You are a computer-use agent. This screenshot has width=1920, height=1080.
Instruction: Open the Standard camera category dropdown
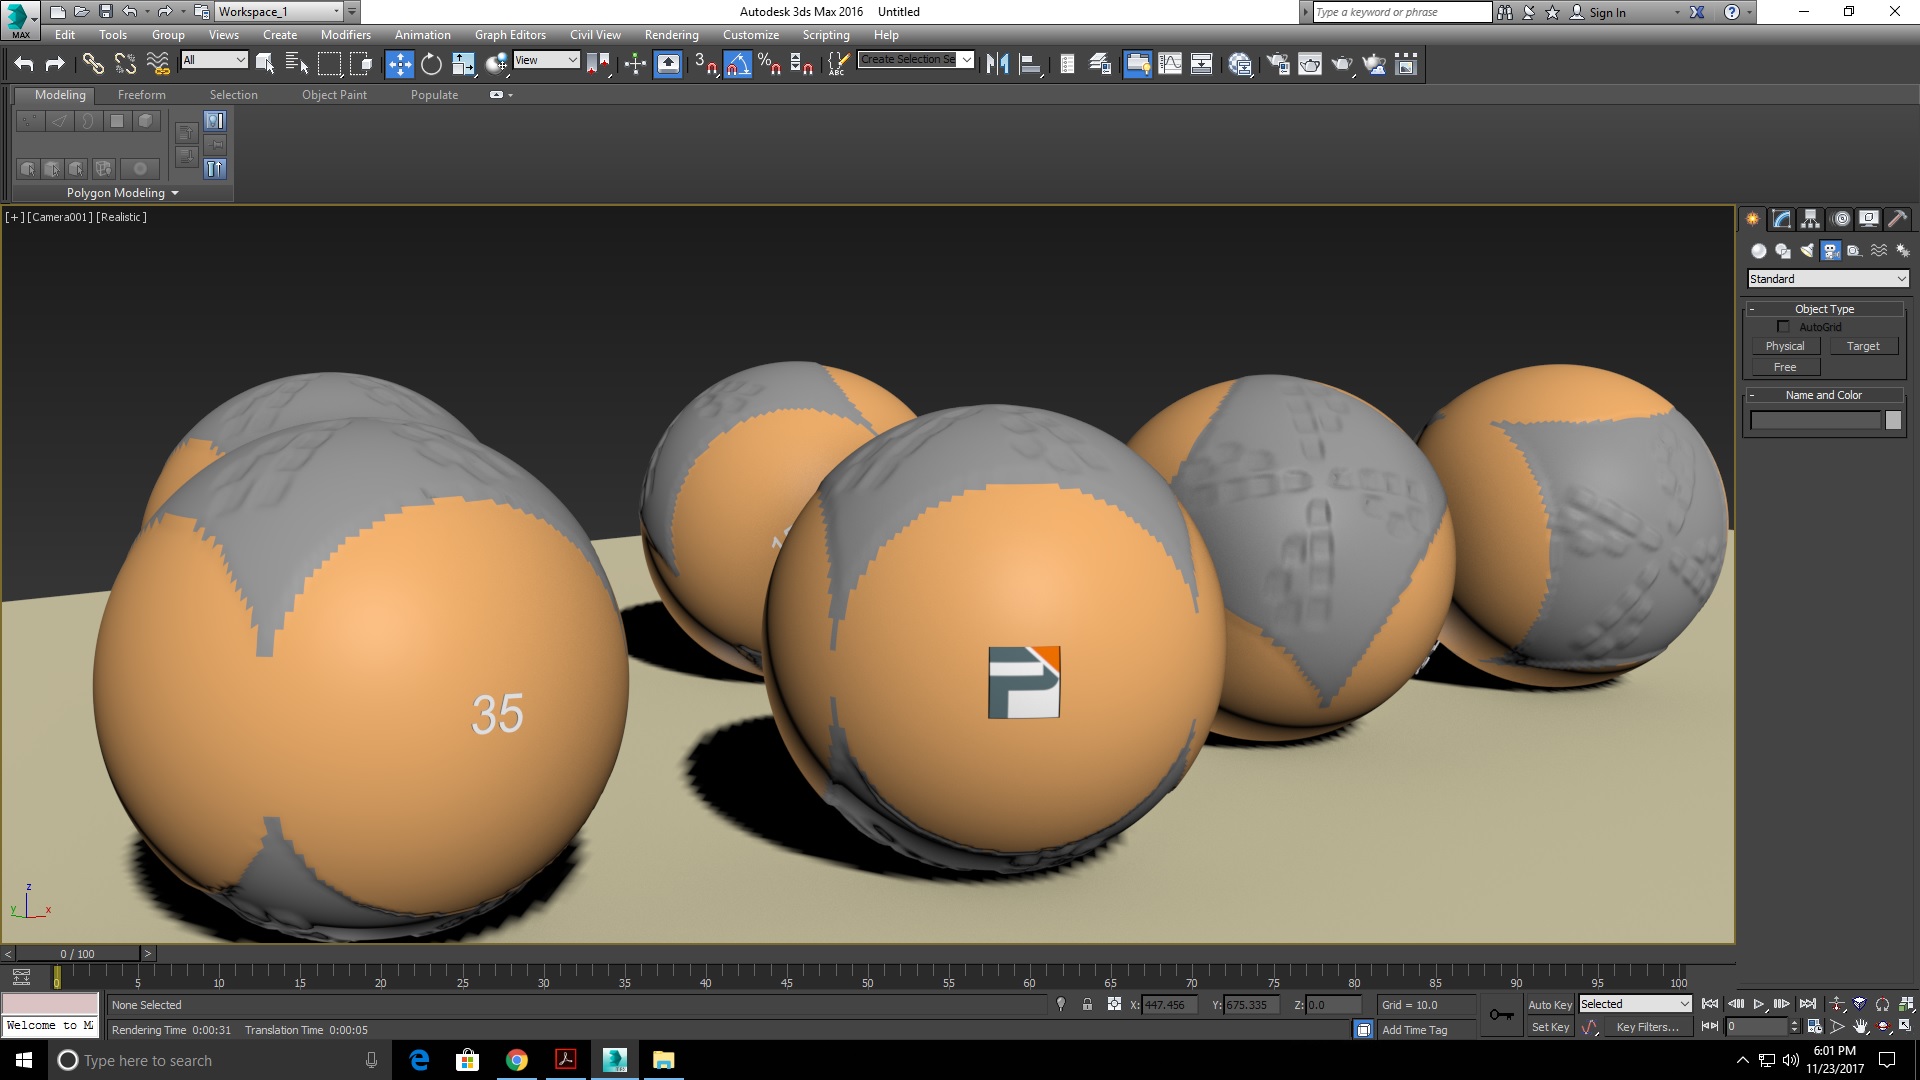pyautogui.click(x=1828, y=279)
